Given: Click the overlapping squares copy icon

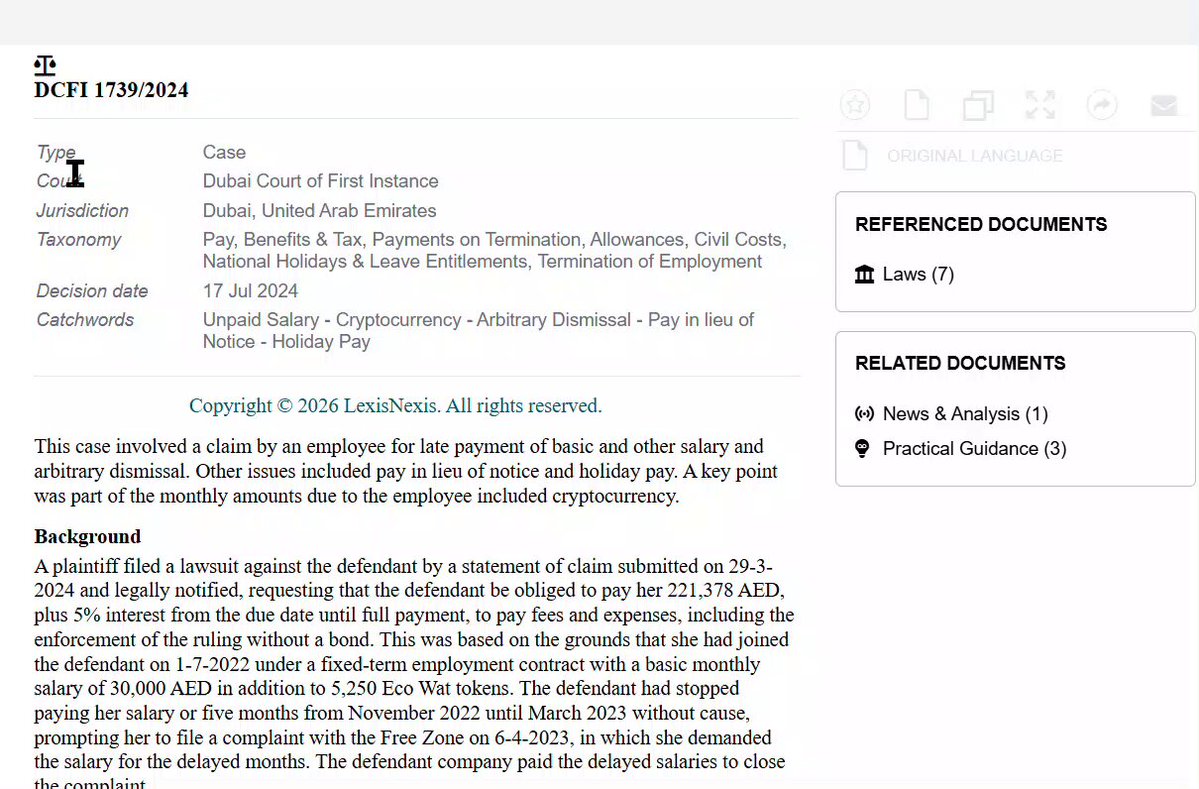Looking at the screenshot, I should (x=978, y=106).
